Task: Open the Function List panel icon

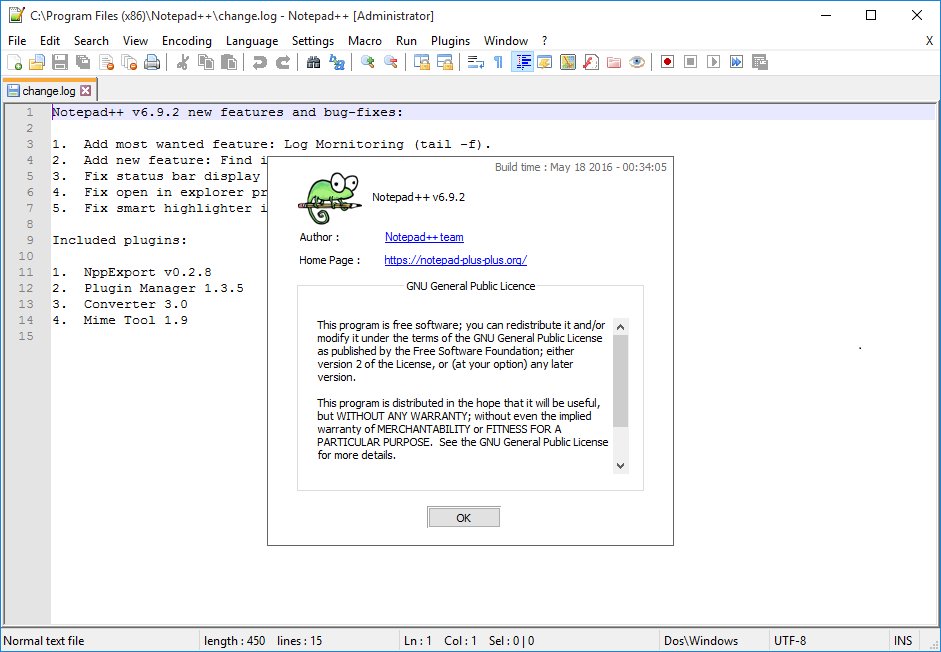Action: (591, 62)
